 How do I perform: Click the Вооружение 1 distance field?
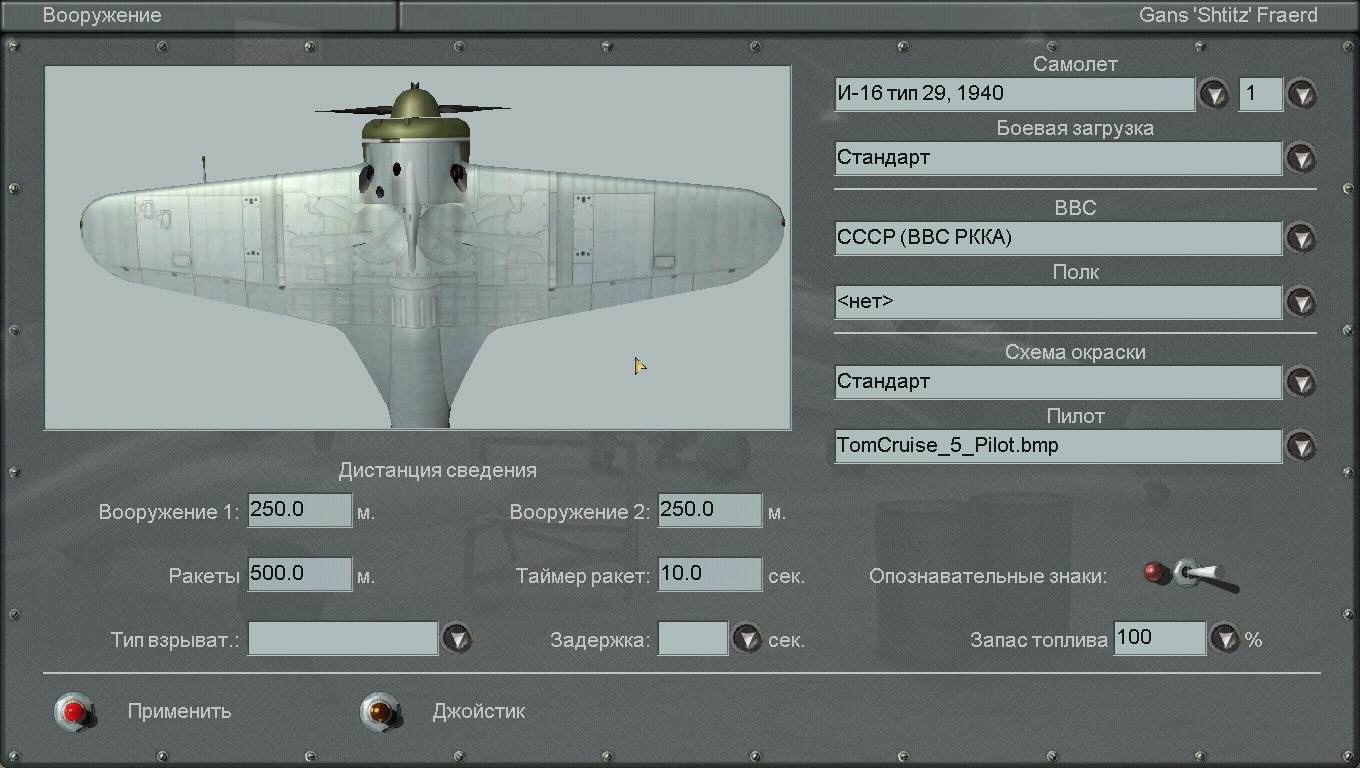click(x=300, y=510)
